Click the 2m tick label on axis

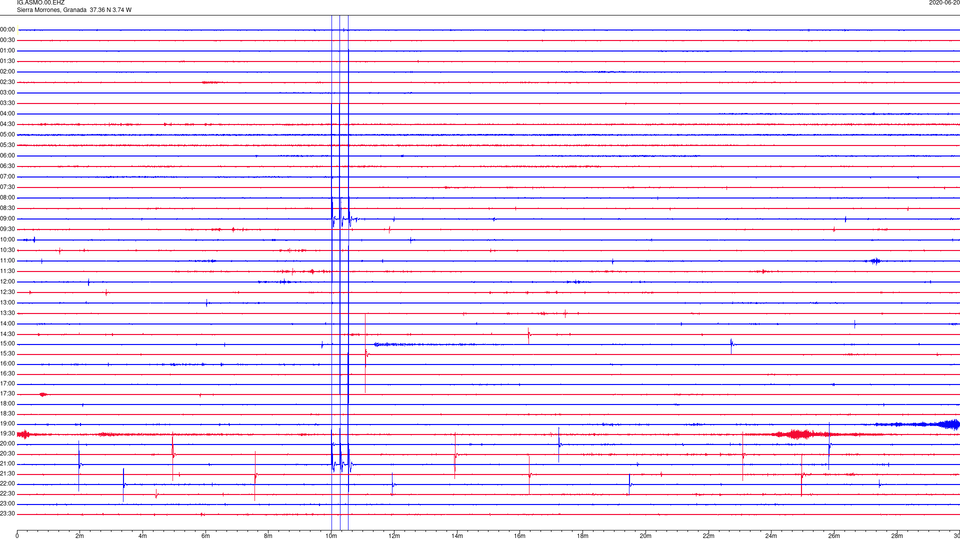point(80,536)
